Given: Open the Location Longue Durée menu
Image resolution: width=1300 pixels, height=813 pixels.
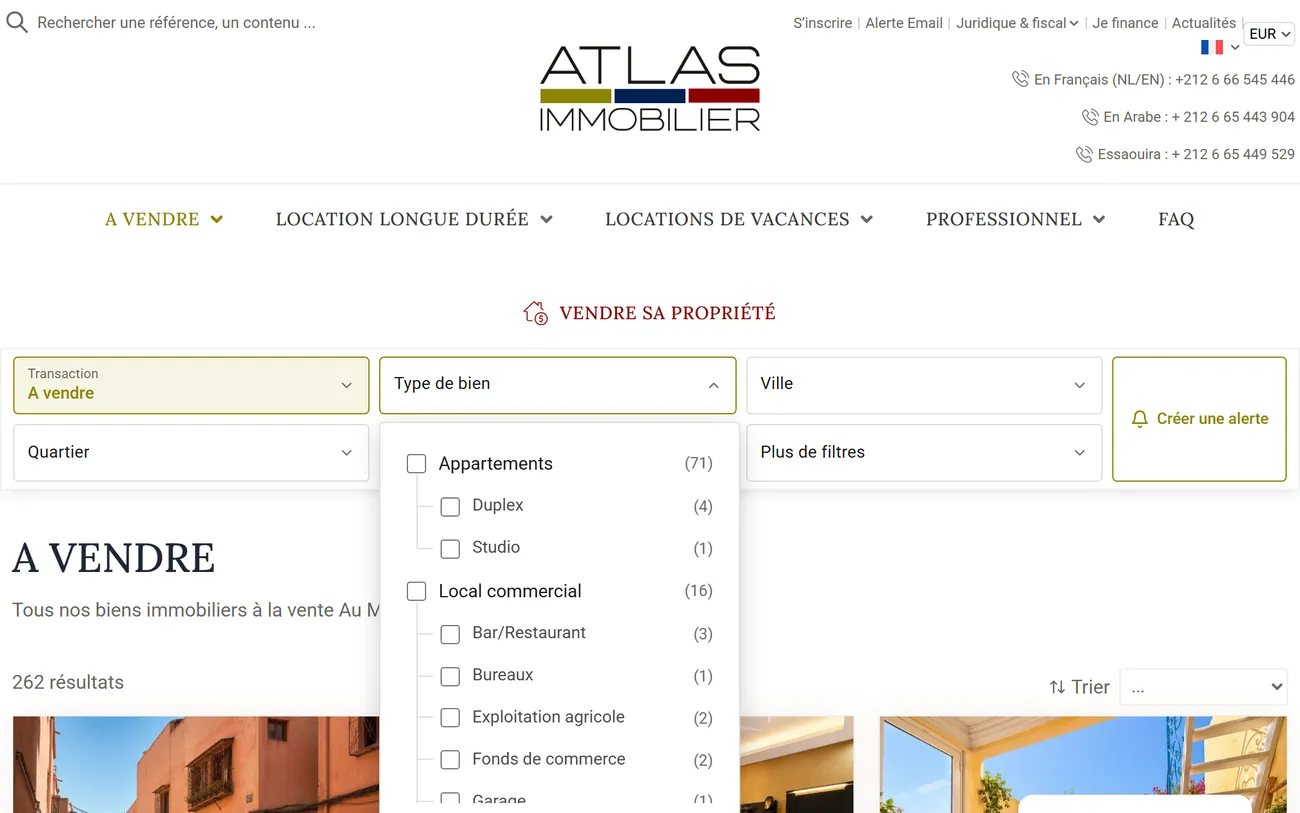Looking at the screenshot, I should pyautogui.click(x=414, y=219).
